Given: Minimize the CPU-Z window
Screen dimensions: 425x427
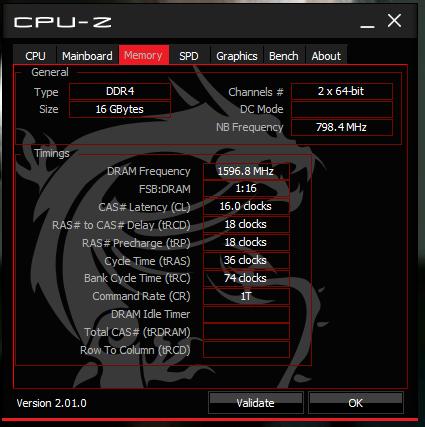Looking at the screenshot, I should coord(367,23).
